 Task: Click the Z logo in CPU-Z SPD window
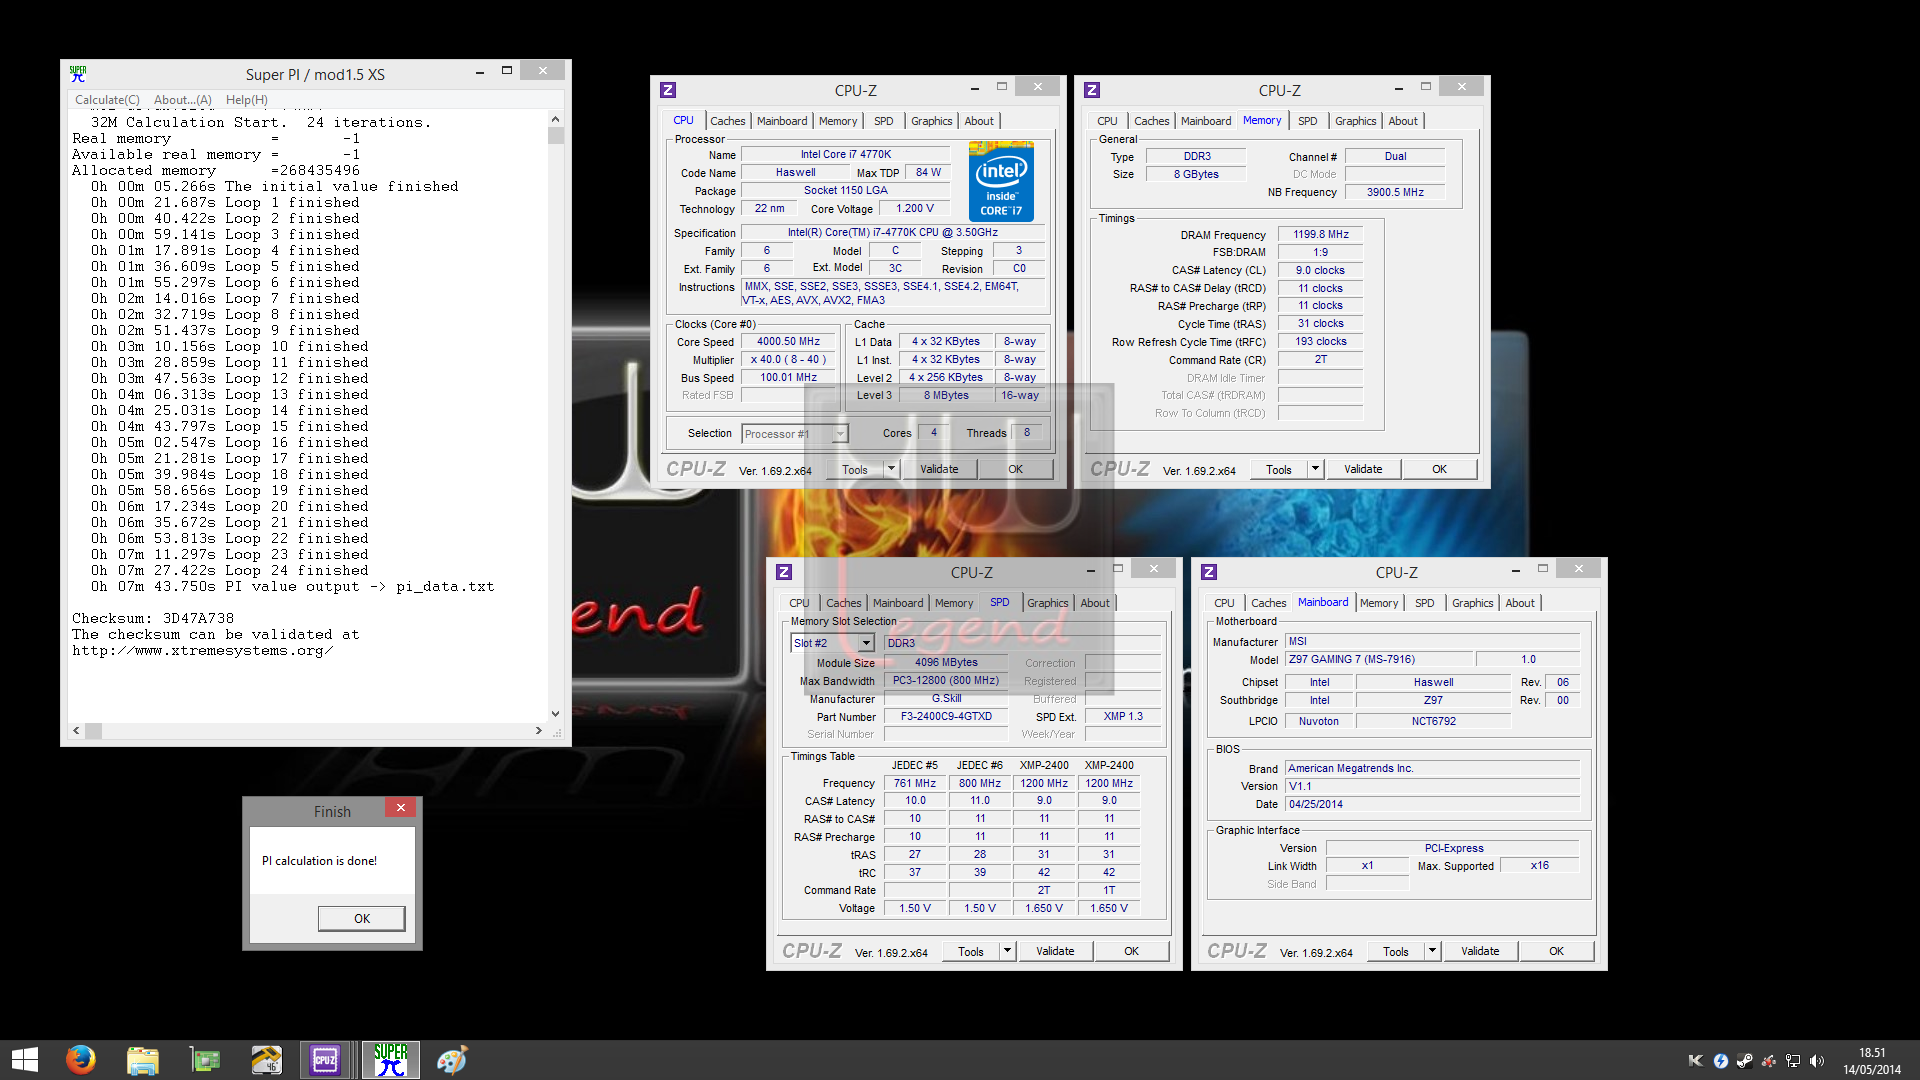pos(784,572)
